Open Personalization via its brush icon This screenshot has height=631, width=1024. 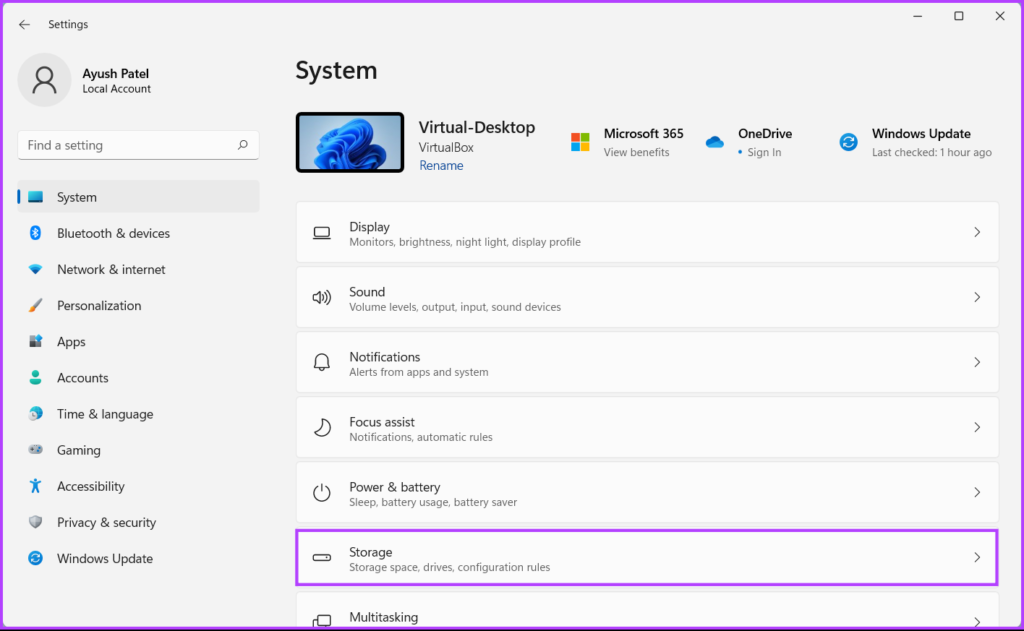pos(35,305)
